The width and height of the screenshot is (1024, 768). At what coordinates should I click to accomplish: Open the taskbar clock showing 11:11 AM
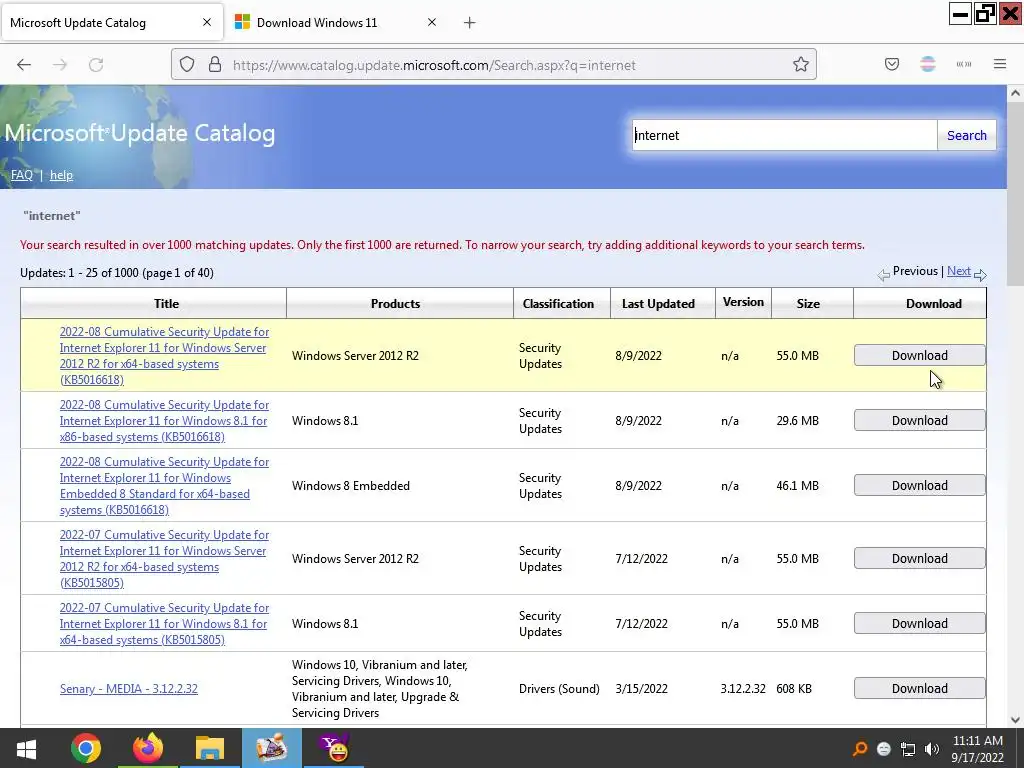977,749
